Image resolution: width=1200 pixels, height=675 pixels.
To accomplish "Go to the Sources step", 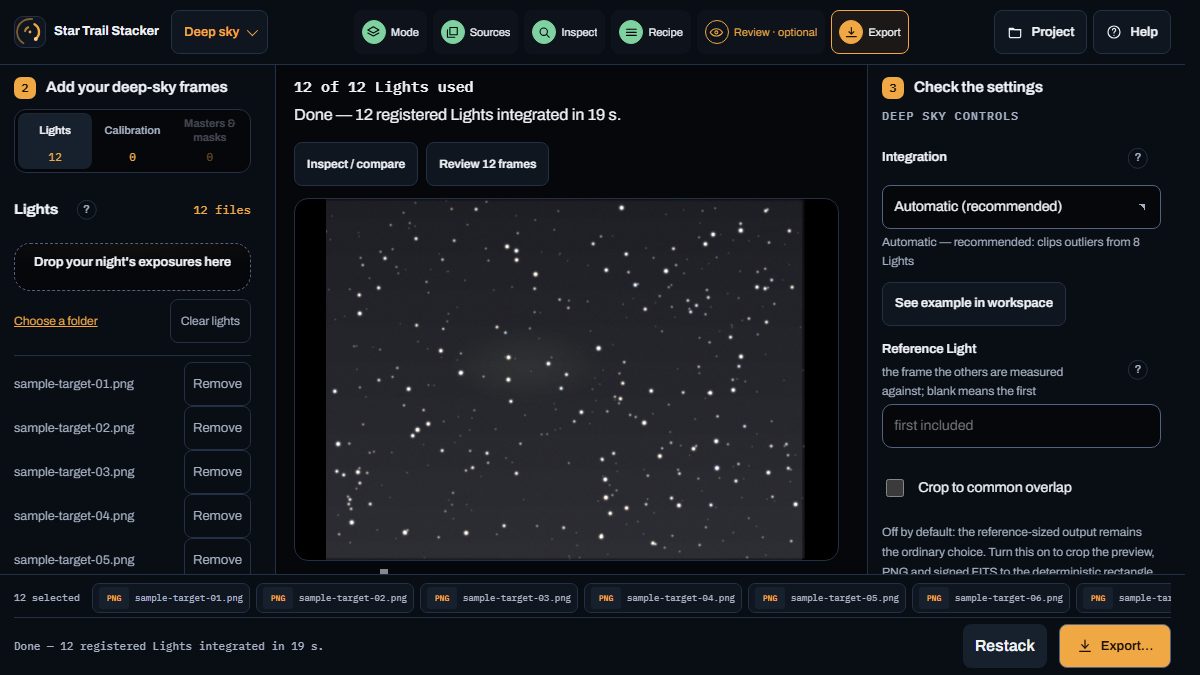I will [477, 32].
